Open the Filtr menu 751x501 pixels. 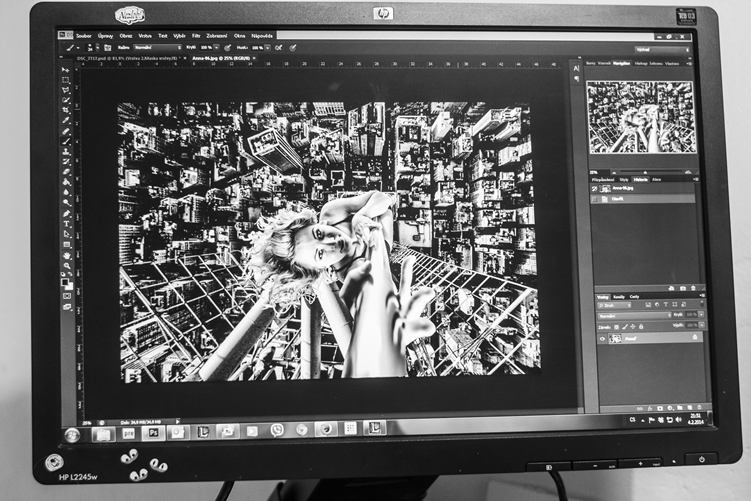(x=196, y=36)
